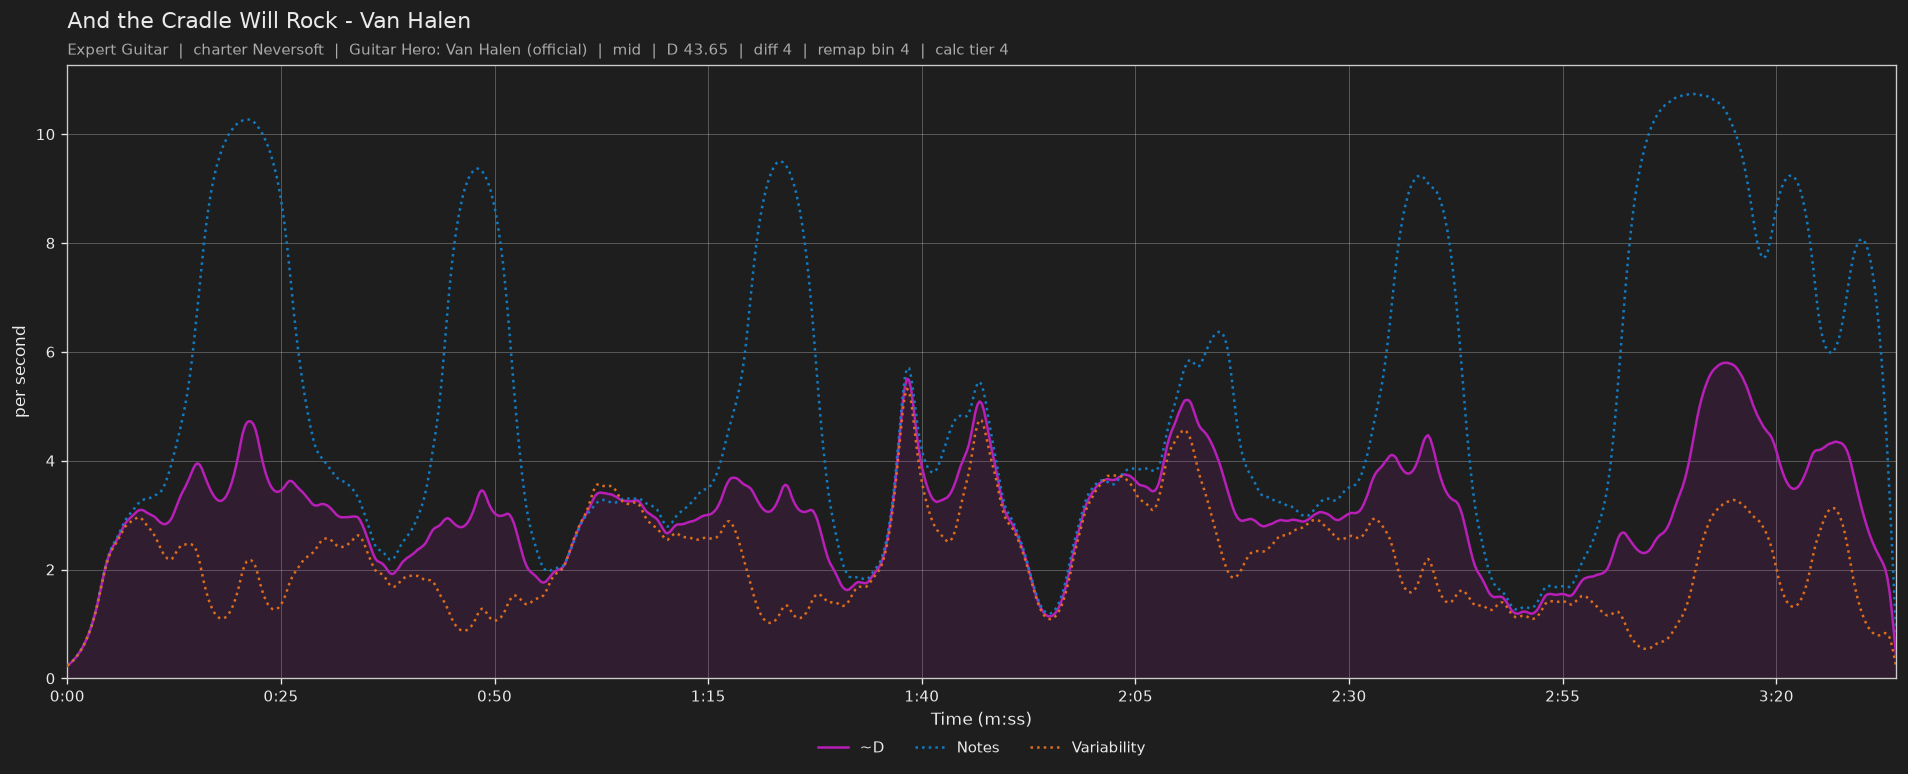This screenshot has height=774, width=1908.
Task: Click the "~D" legend entry
Action: [851, 748]
